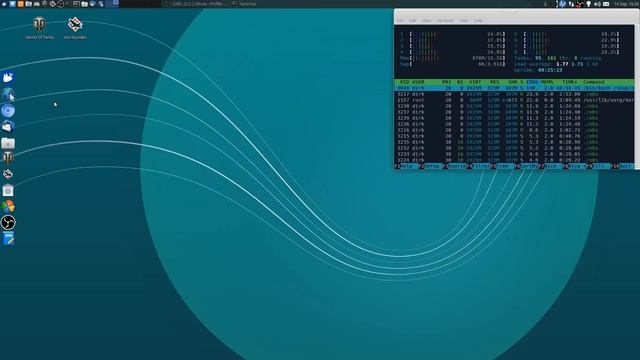Click the orange launcher in top panel
The width and height of the screenshot is (640, 360).
pos(20,4)
